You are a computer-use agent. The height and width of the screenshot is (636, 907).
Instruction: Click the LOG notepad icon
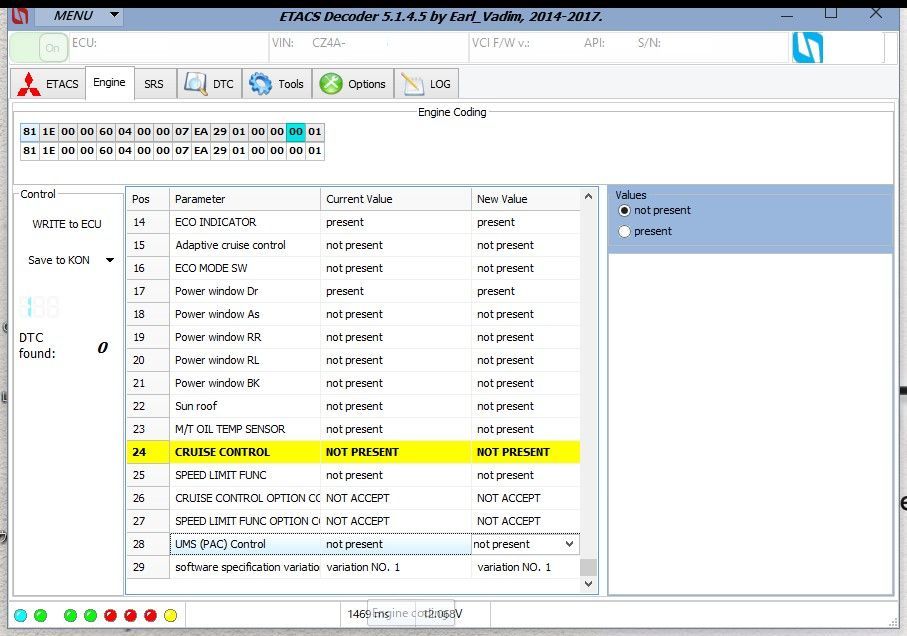(410, 84)
